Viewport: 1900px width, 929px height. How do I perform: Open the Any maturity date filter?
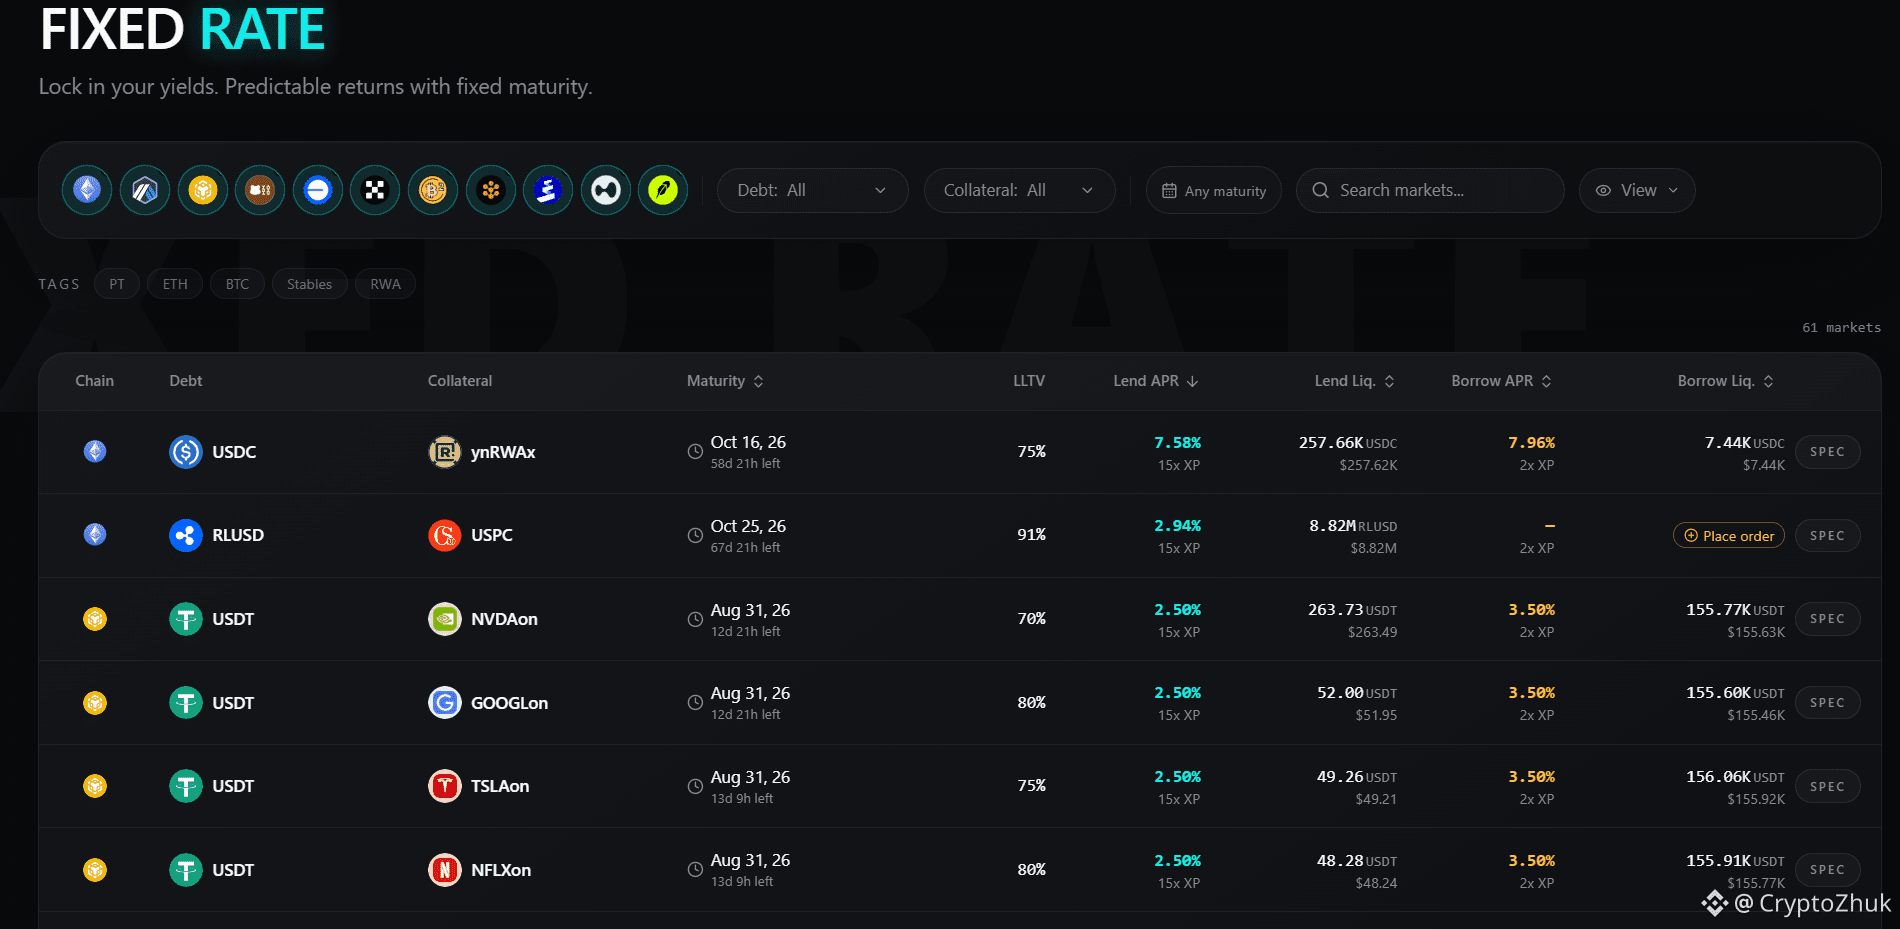coord(1214,190)
